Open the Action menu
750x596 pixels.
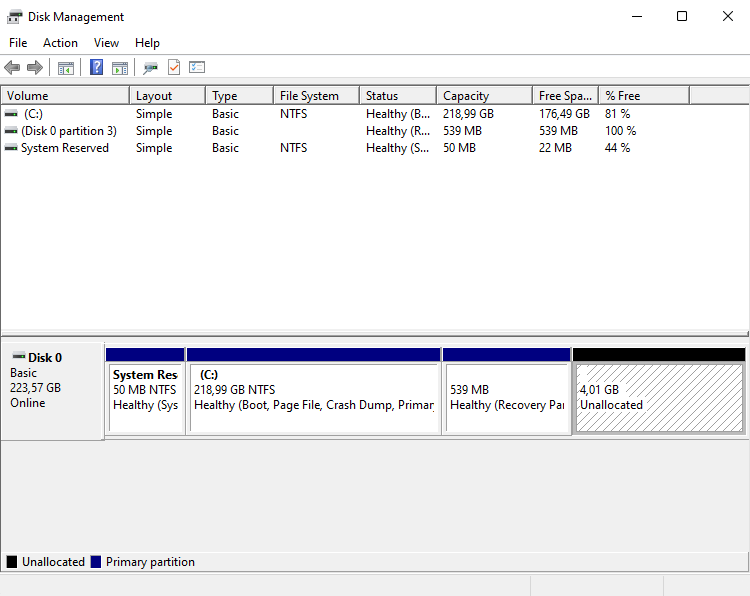point(60,43)
